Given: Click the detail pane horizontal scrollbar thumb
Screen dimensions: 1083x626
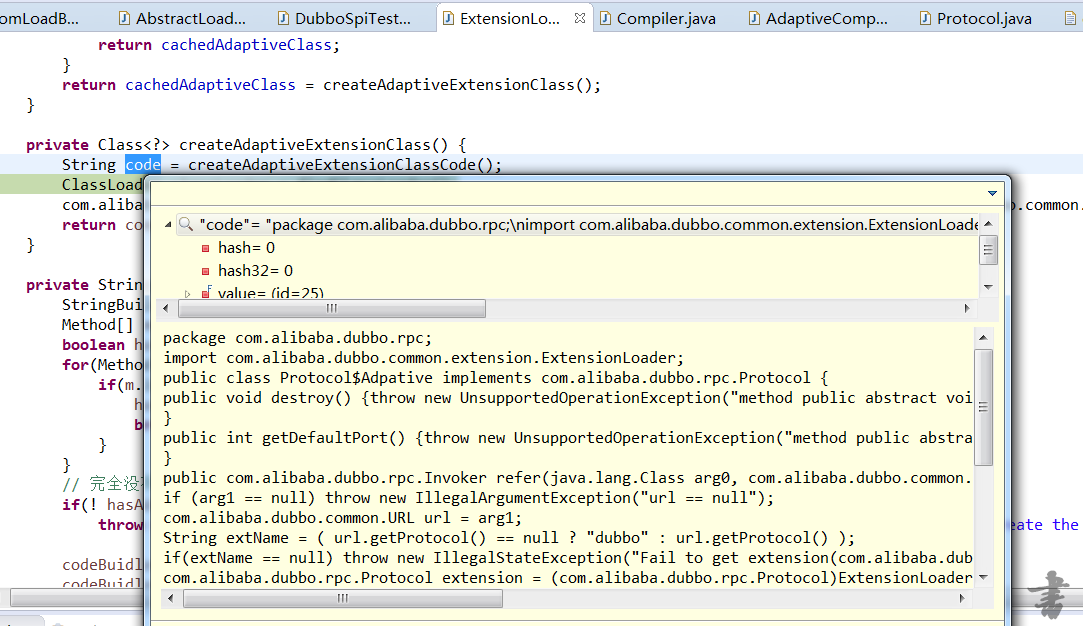Looking at the screenshot, I should [x=343, y=598].
